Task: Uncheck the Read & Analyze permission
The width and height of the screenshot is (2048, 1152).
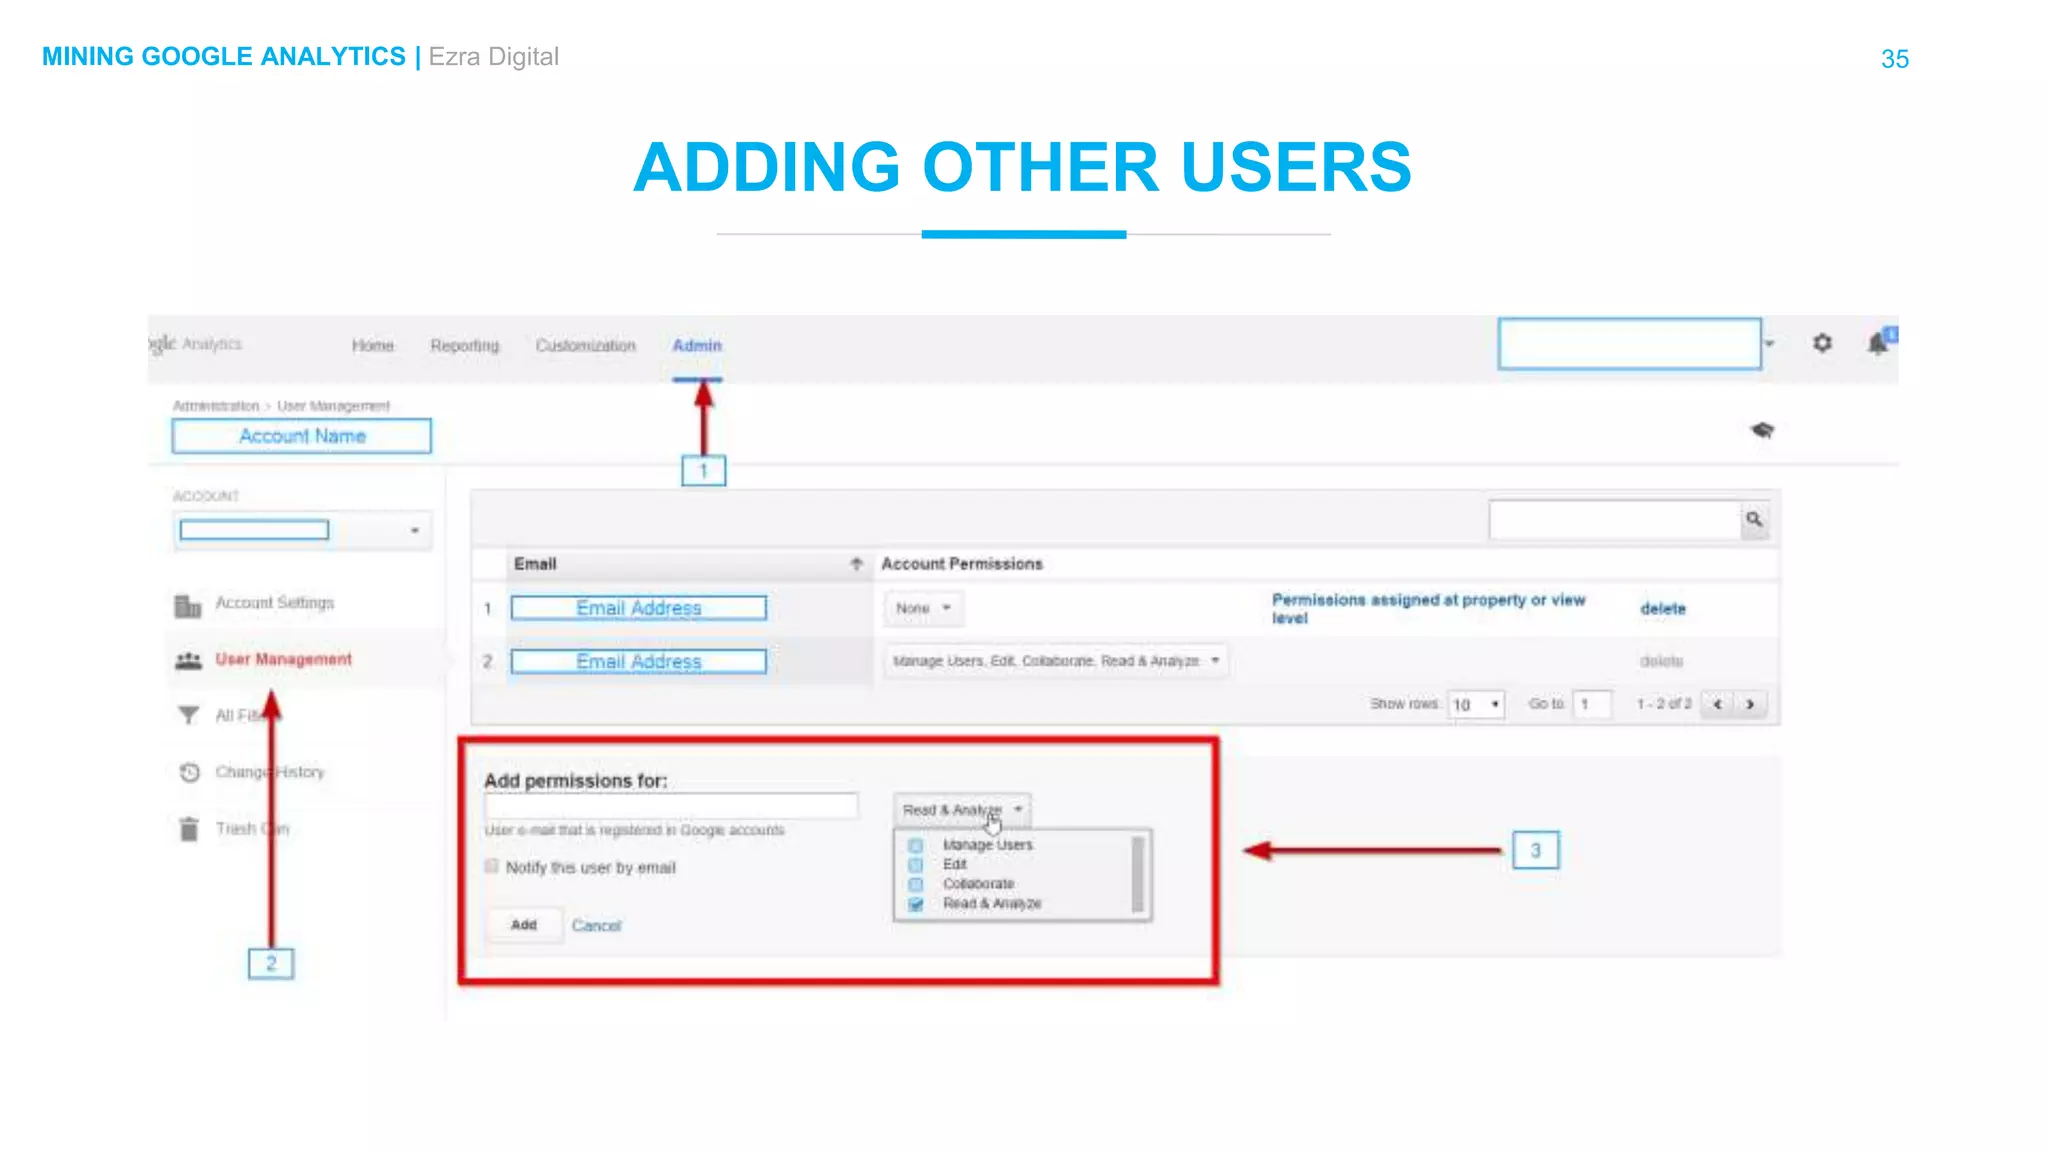Action: 915,904
